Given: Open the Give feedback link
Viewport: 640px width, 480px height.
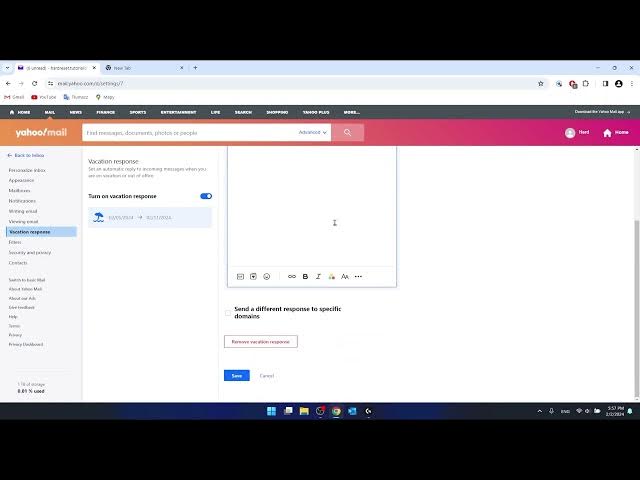Looking at the screenshot, I should (x=22, y=307).
